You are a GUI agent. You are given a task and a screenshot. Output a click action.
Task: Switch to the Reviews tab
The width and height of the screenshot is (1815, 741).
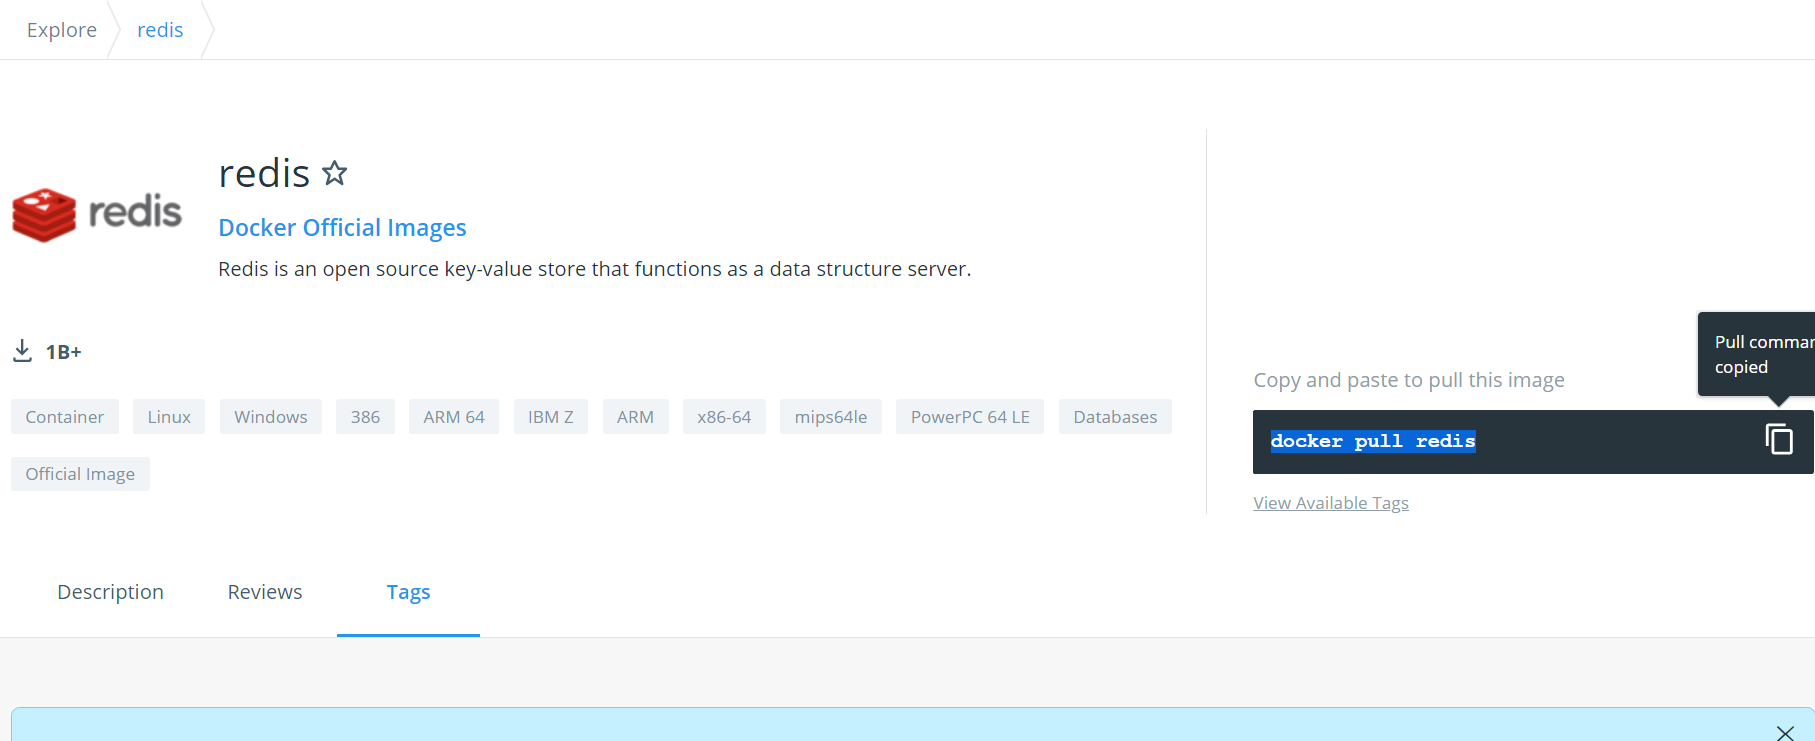[x=265, y=592]
